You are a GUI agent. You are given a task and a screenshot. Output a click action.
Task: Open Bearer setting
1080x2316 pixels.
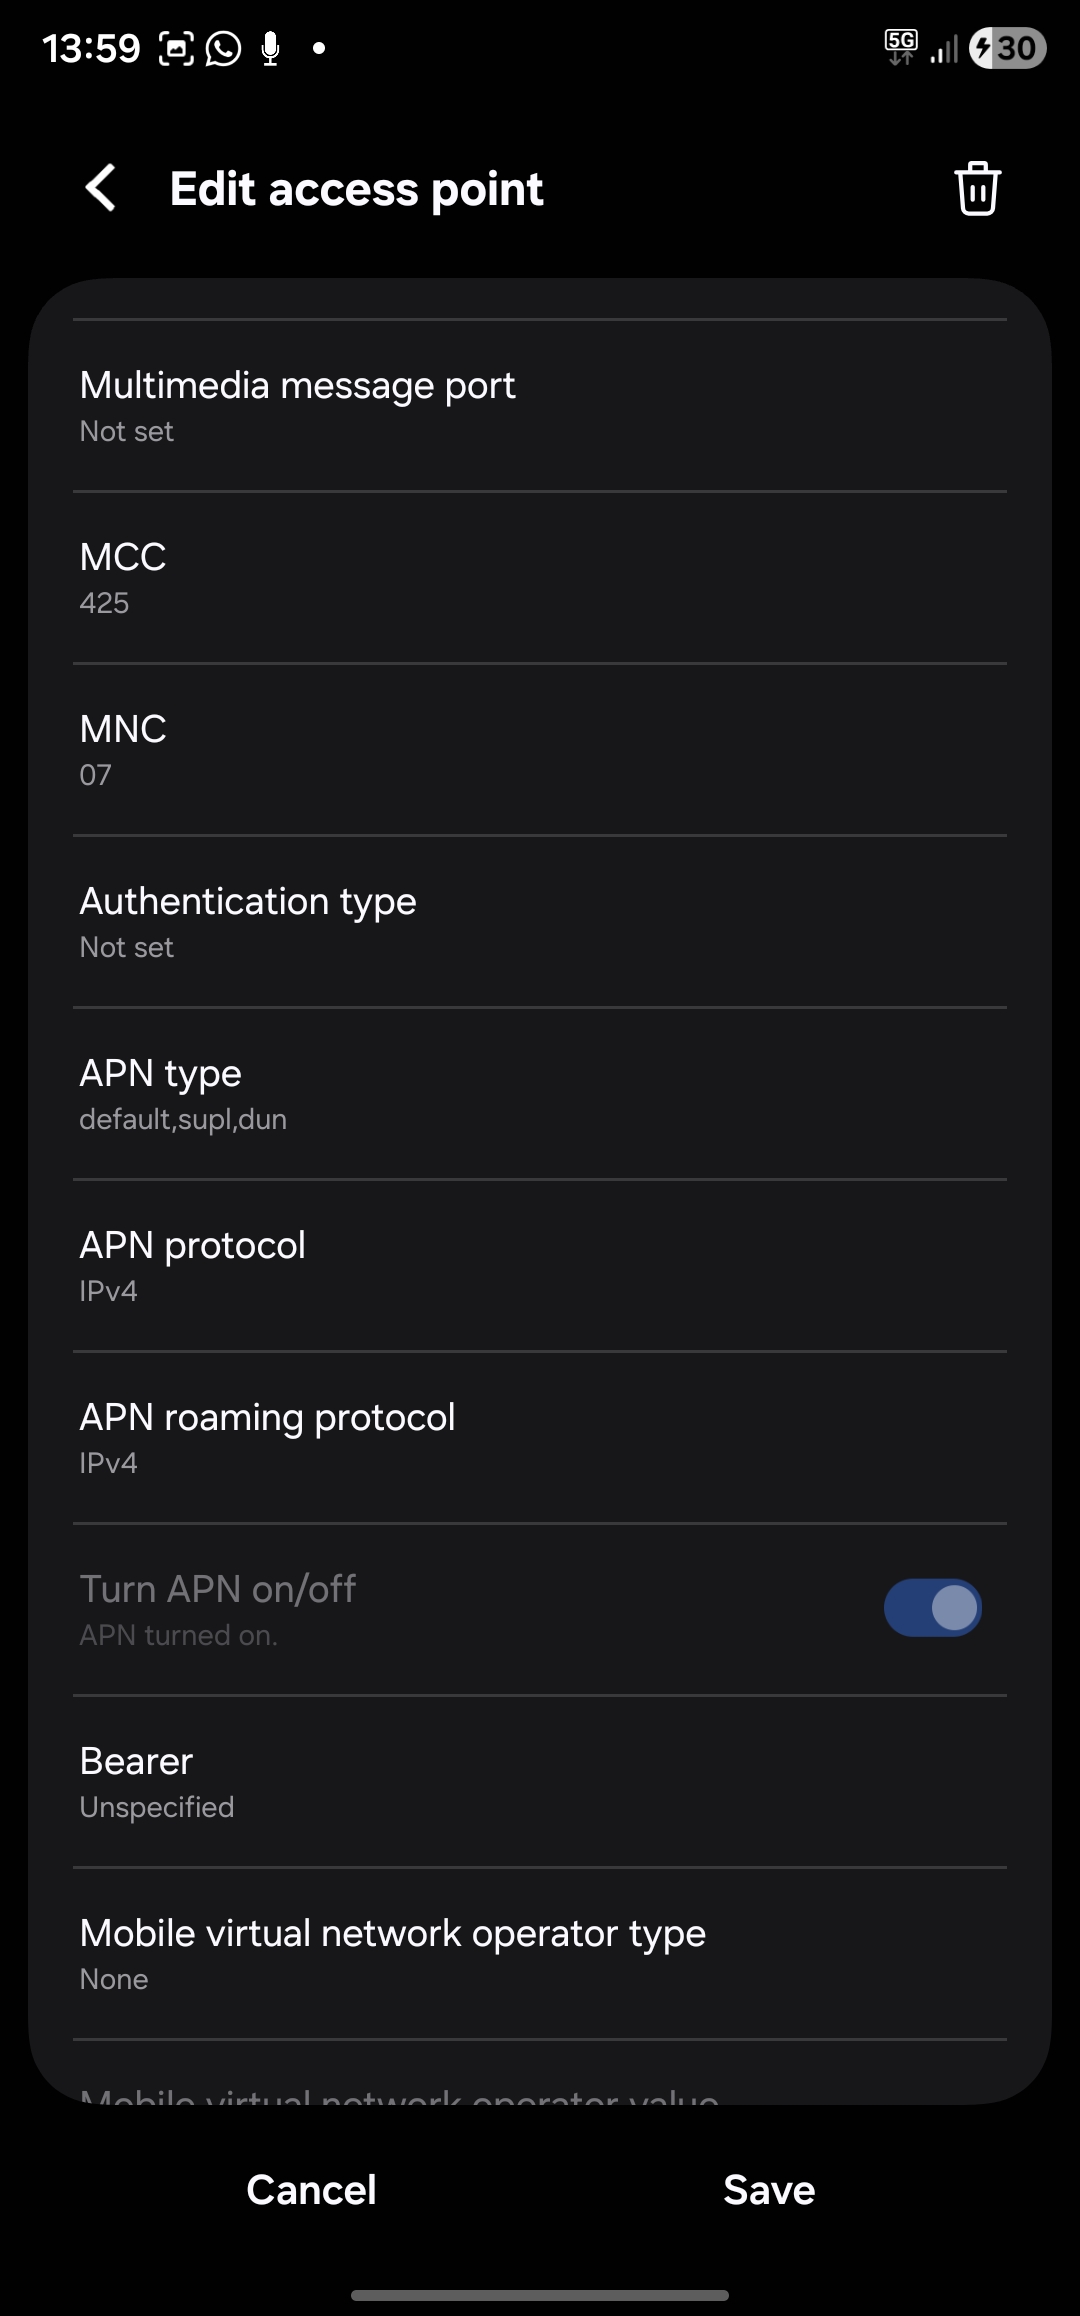(540, 1781)
